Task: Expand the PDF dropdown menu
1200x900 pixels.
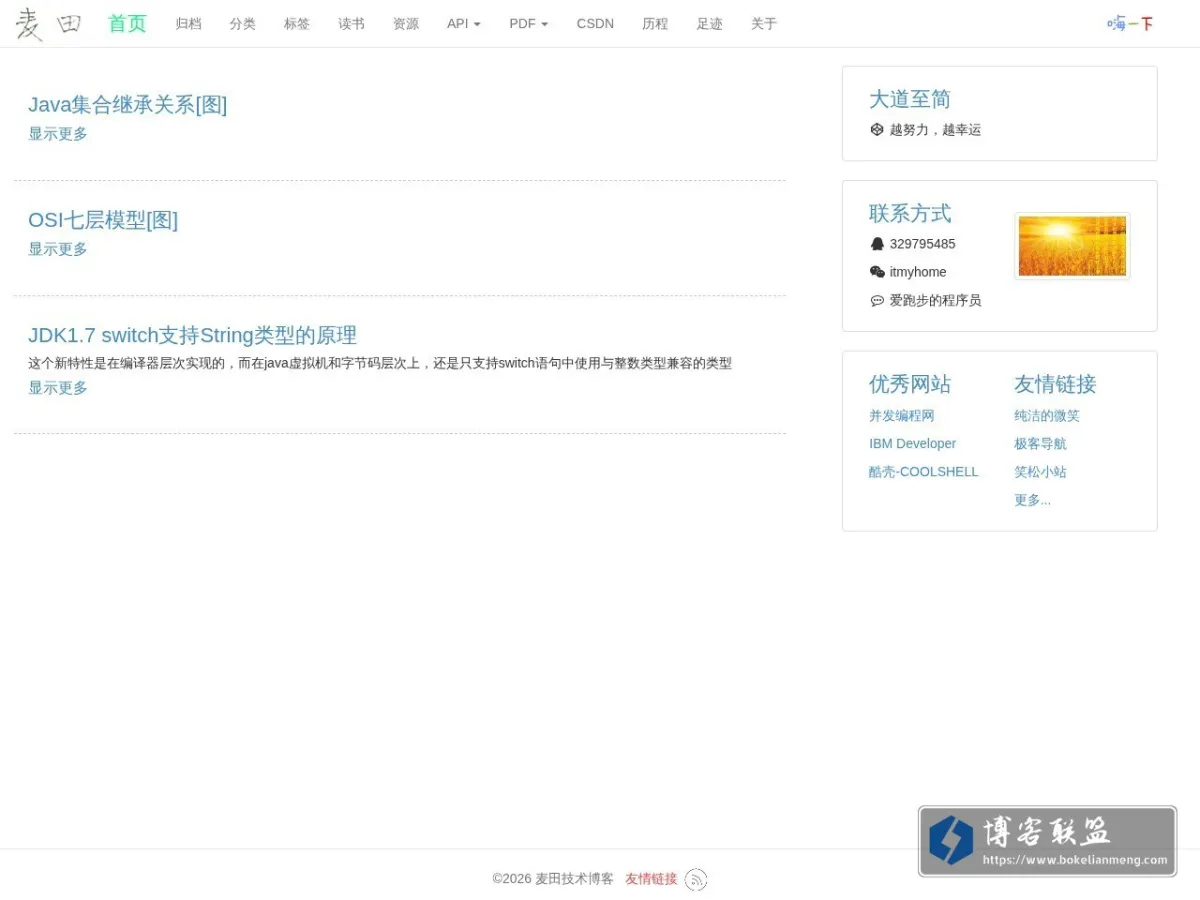Action: point(528,24)
